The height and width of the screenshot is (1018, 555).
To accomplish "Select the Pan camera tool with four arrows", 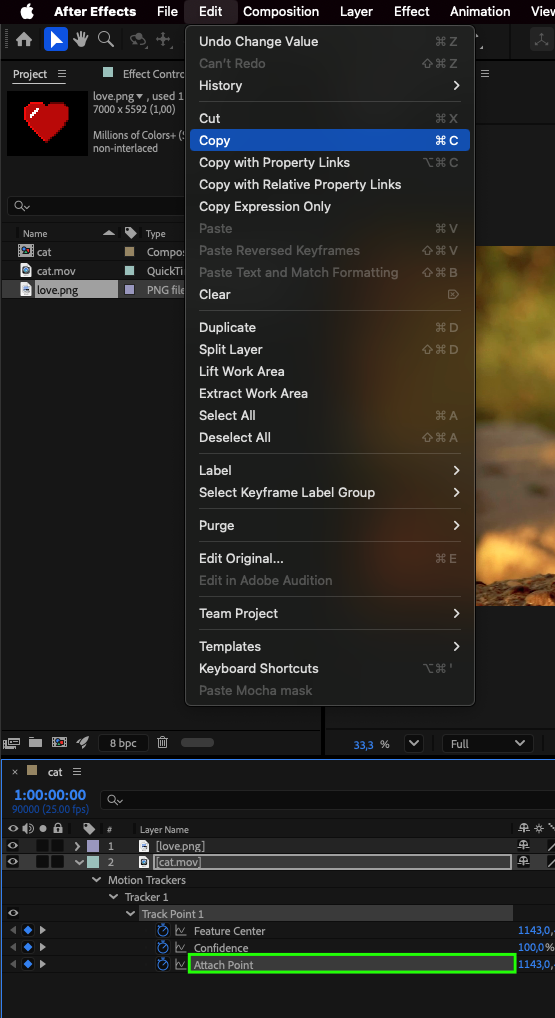I will click(x=162, y=40).
